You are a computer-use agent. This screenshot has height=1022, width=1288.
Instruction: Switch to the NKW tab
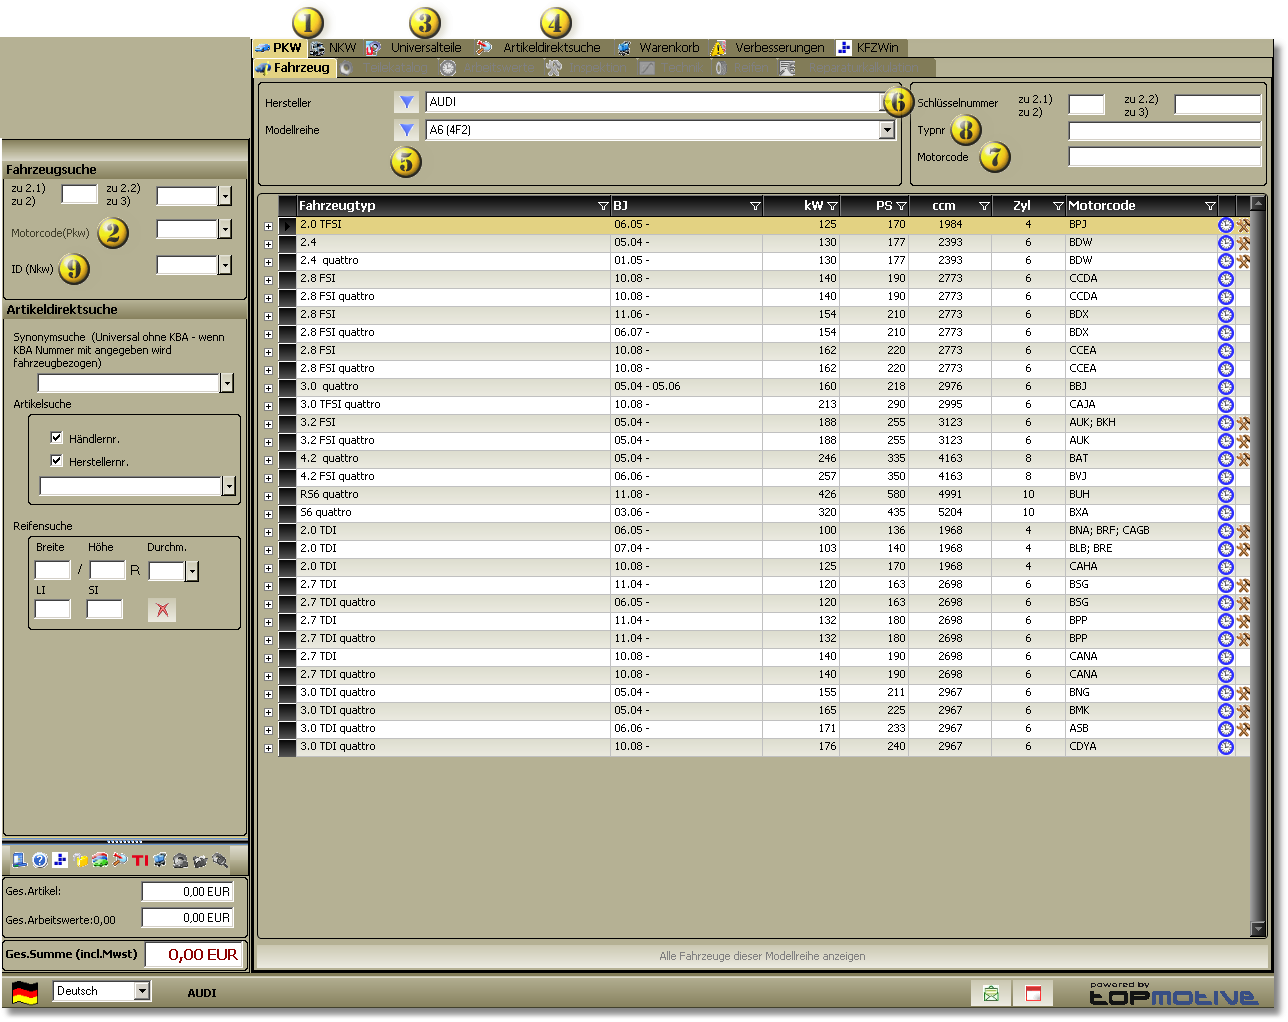[333, 47]
